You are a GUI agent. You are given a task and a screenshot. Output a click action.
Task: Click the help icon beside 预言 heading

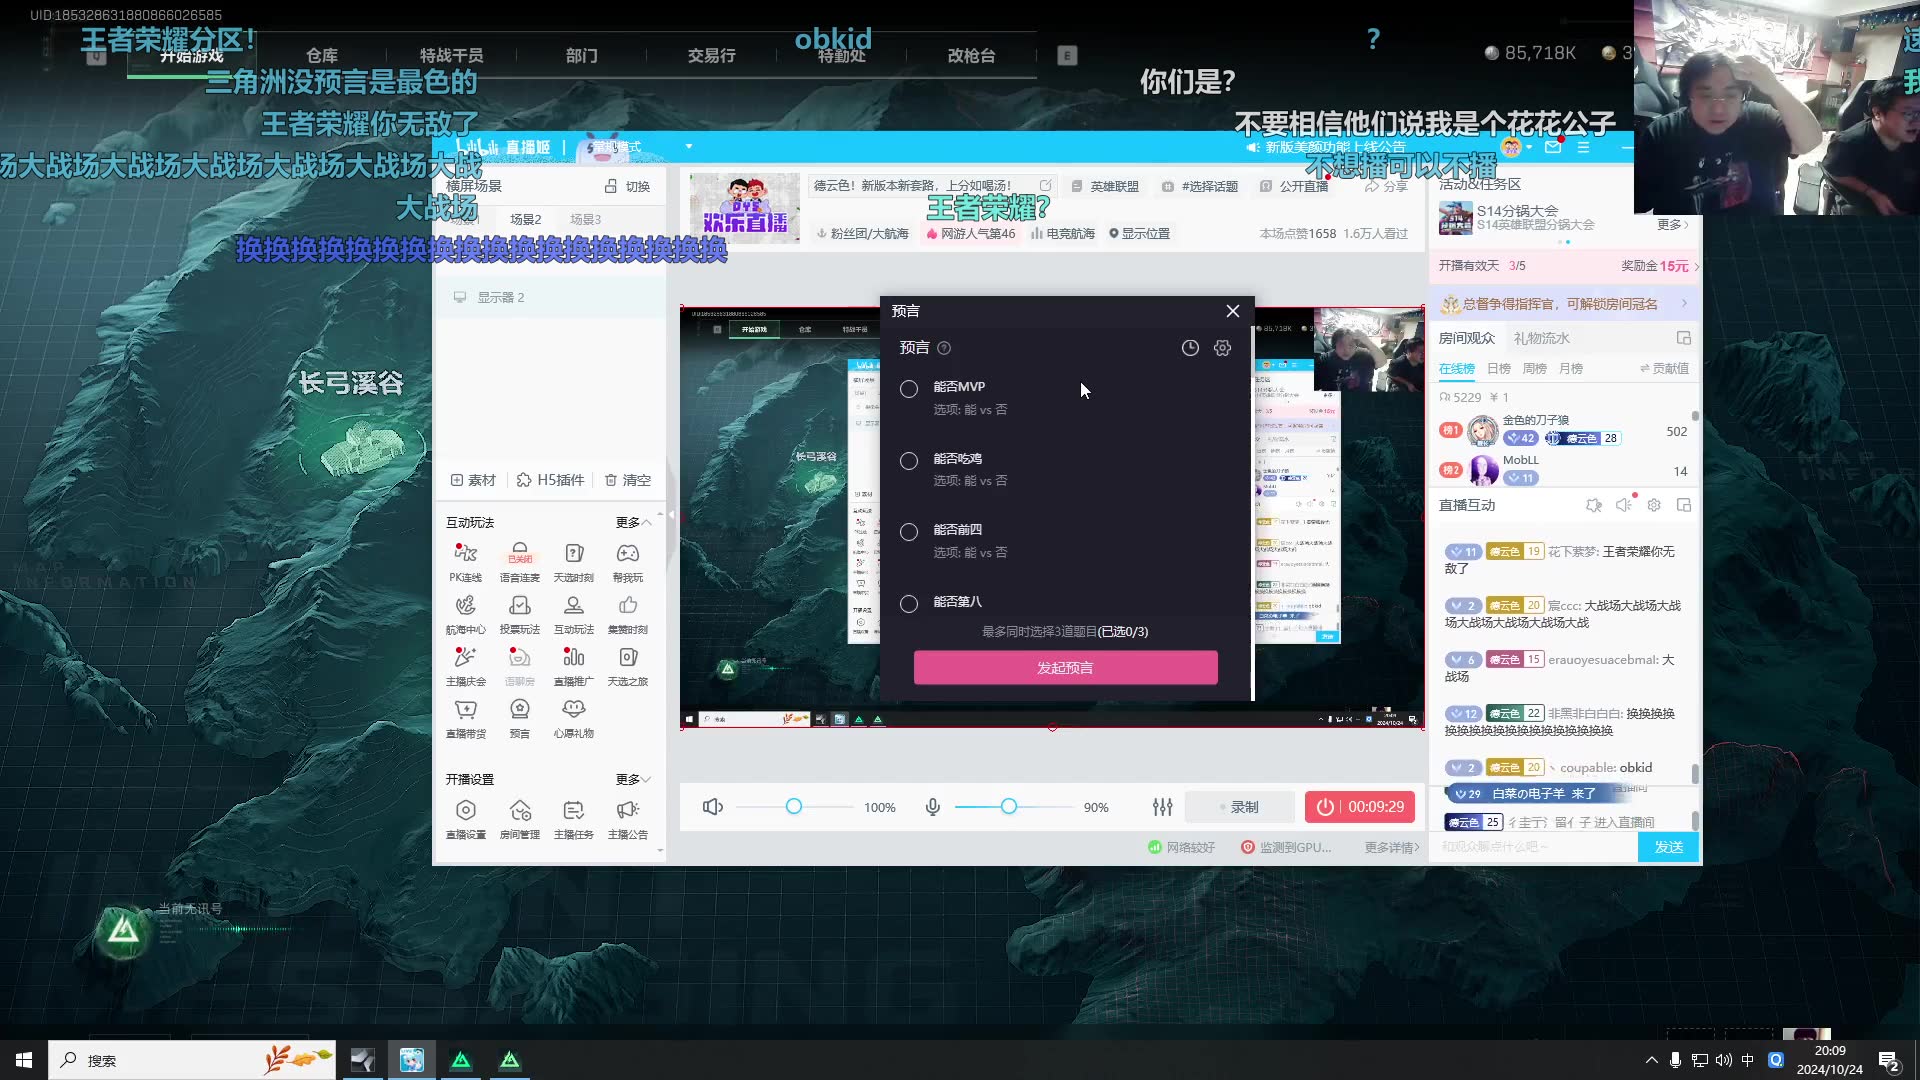tap(944, 348)
